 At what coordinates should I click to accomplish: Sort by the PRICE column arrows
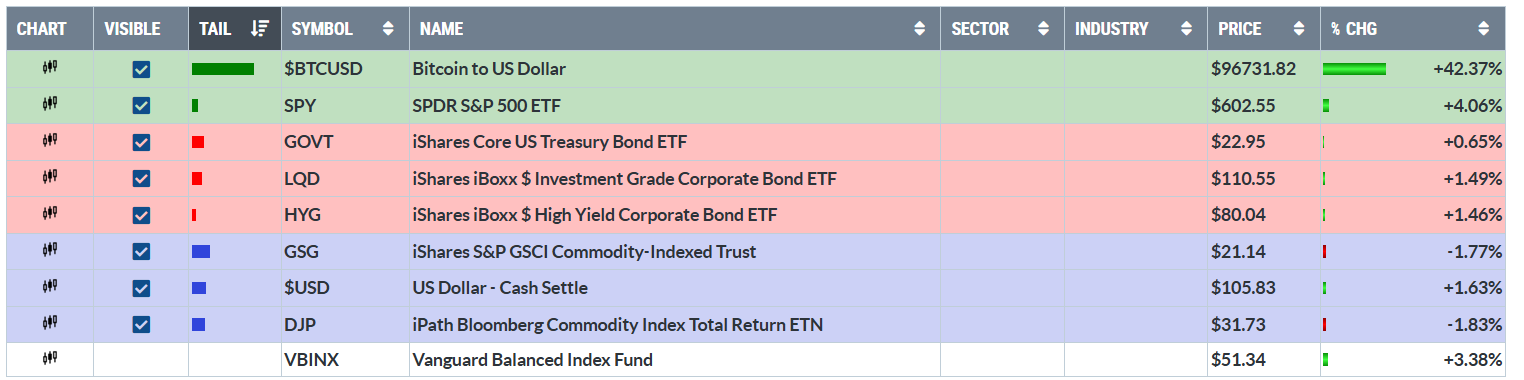(x=1299, y=29)
